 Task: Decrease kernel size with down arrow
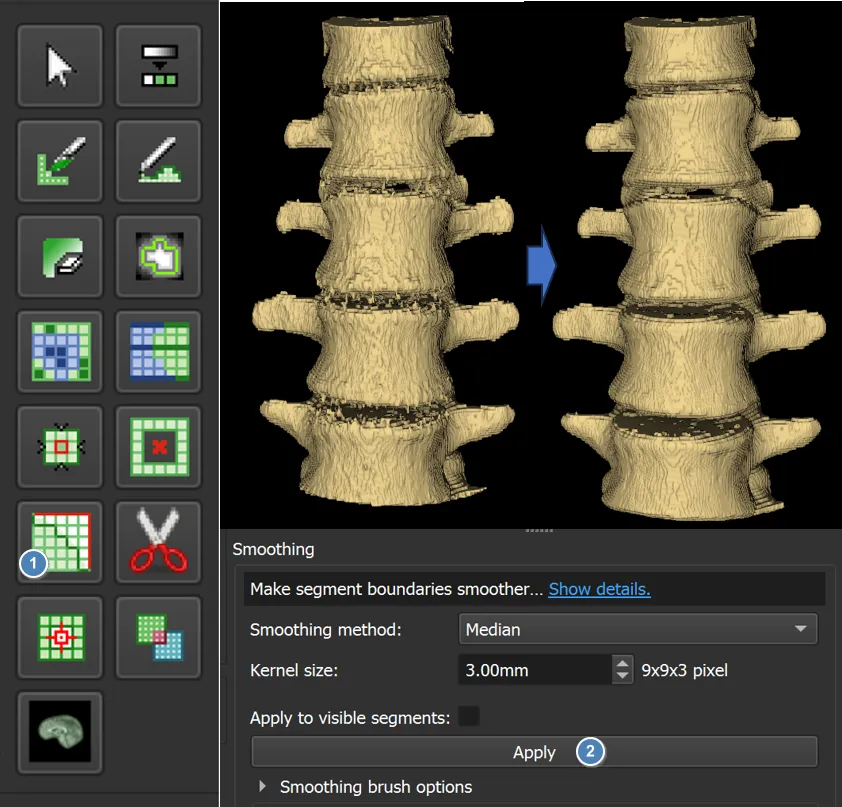(622, 676)
